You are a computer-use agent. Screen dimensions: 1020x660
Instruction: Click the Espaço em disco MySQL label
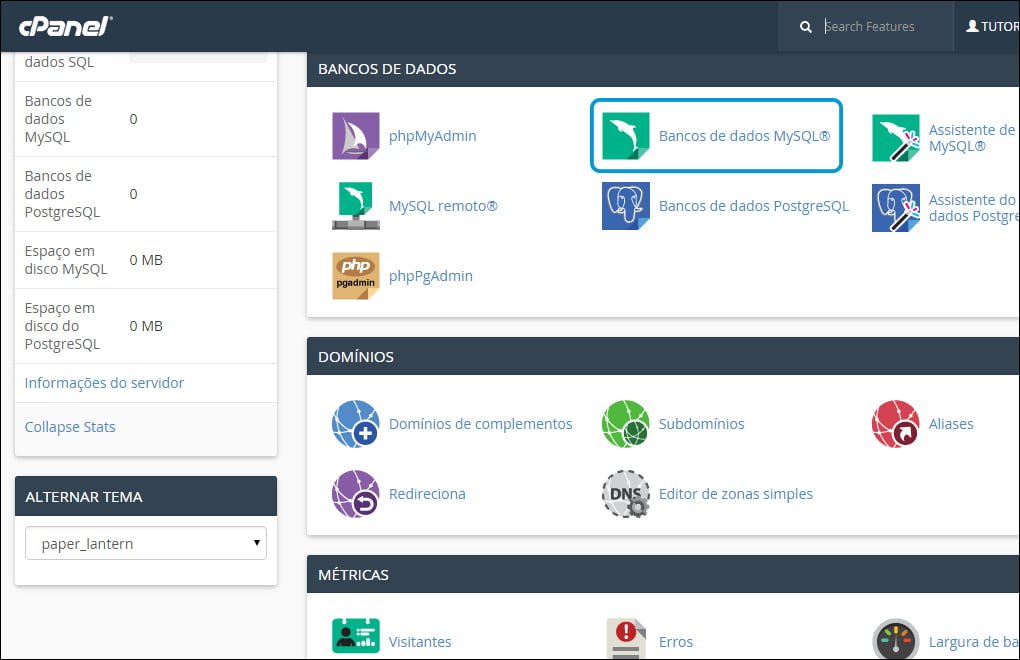point(66,260)
